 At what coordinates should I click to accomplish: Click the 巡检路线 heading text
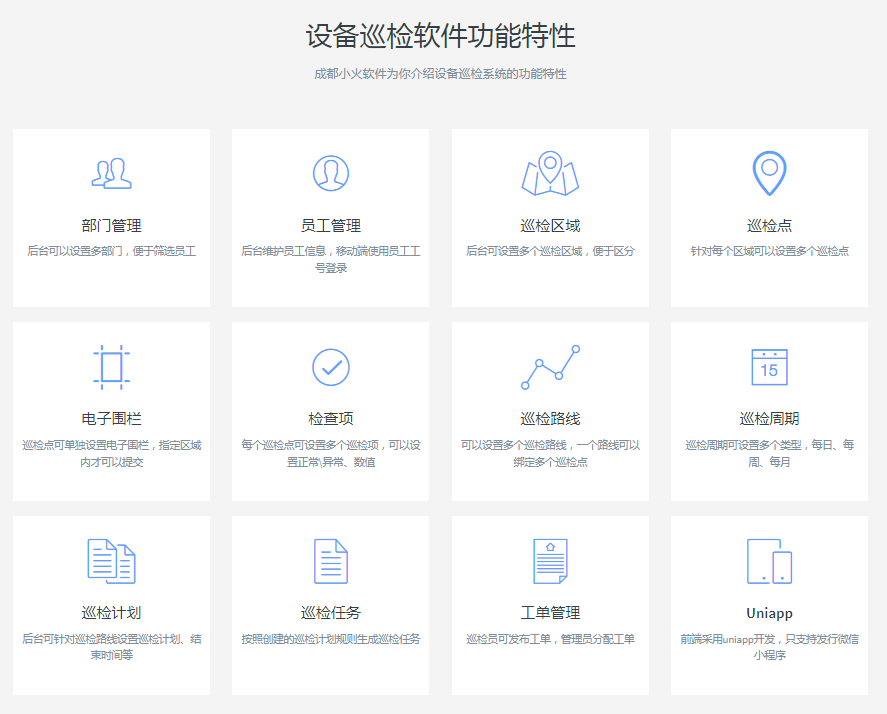pos(550,419)
